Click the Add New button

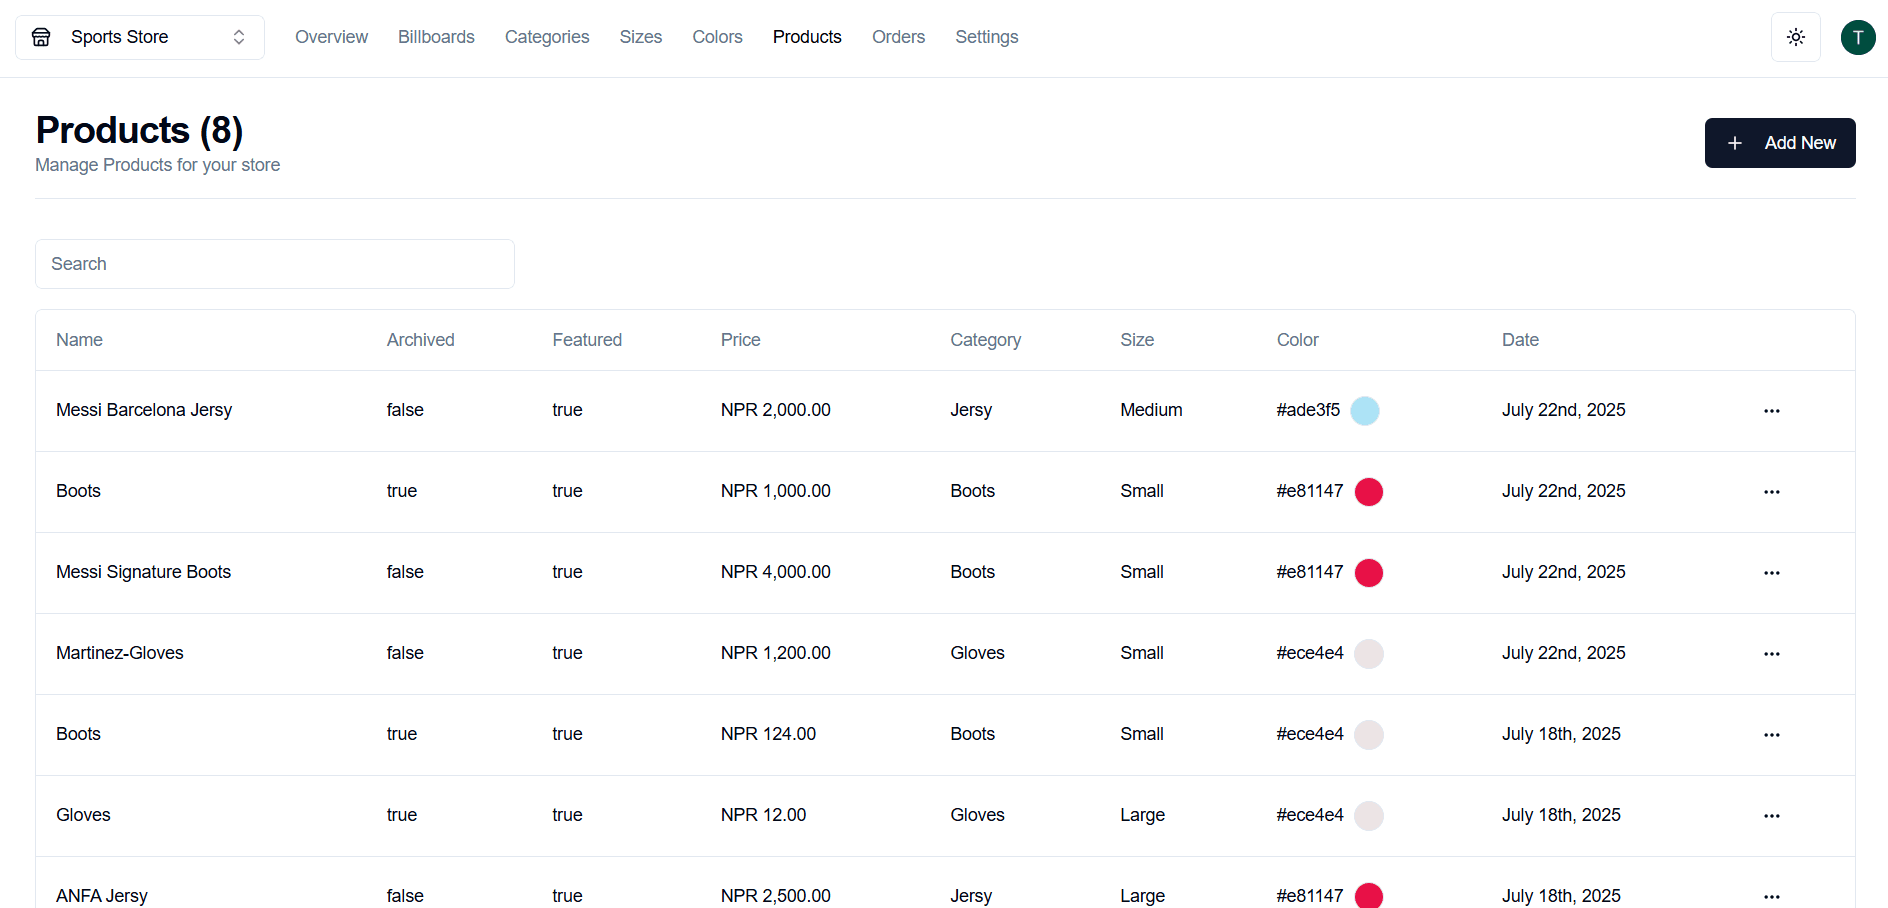1780,143
